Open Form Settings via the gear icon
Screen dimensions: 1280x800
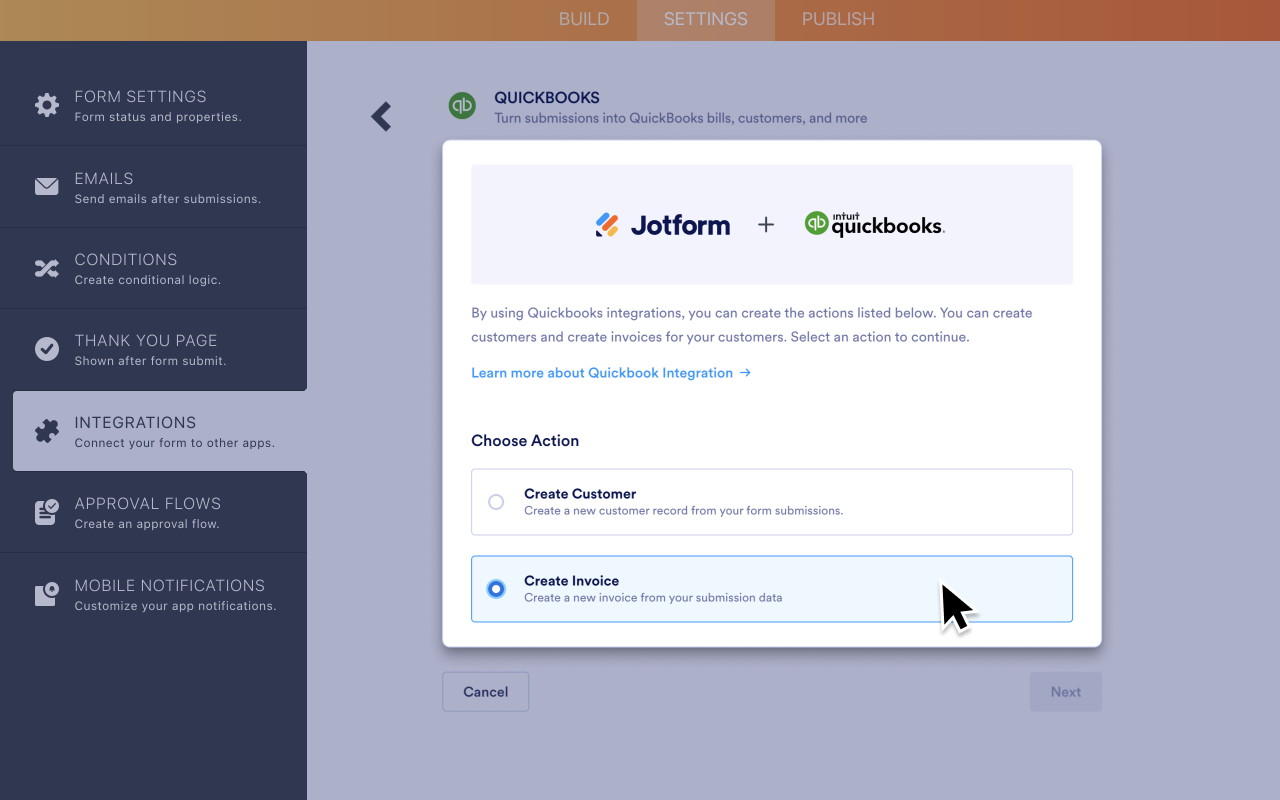(x=46, y=105)
